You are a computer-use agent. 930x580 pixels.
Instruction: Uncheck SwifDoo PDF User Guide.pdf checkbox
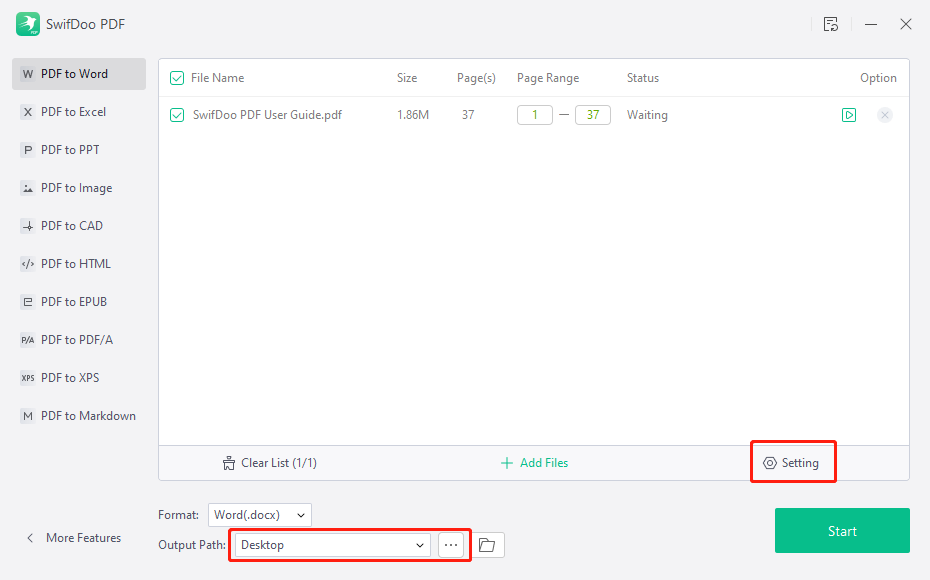[x=177, y=115]
